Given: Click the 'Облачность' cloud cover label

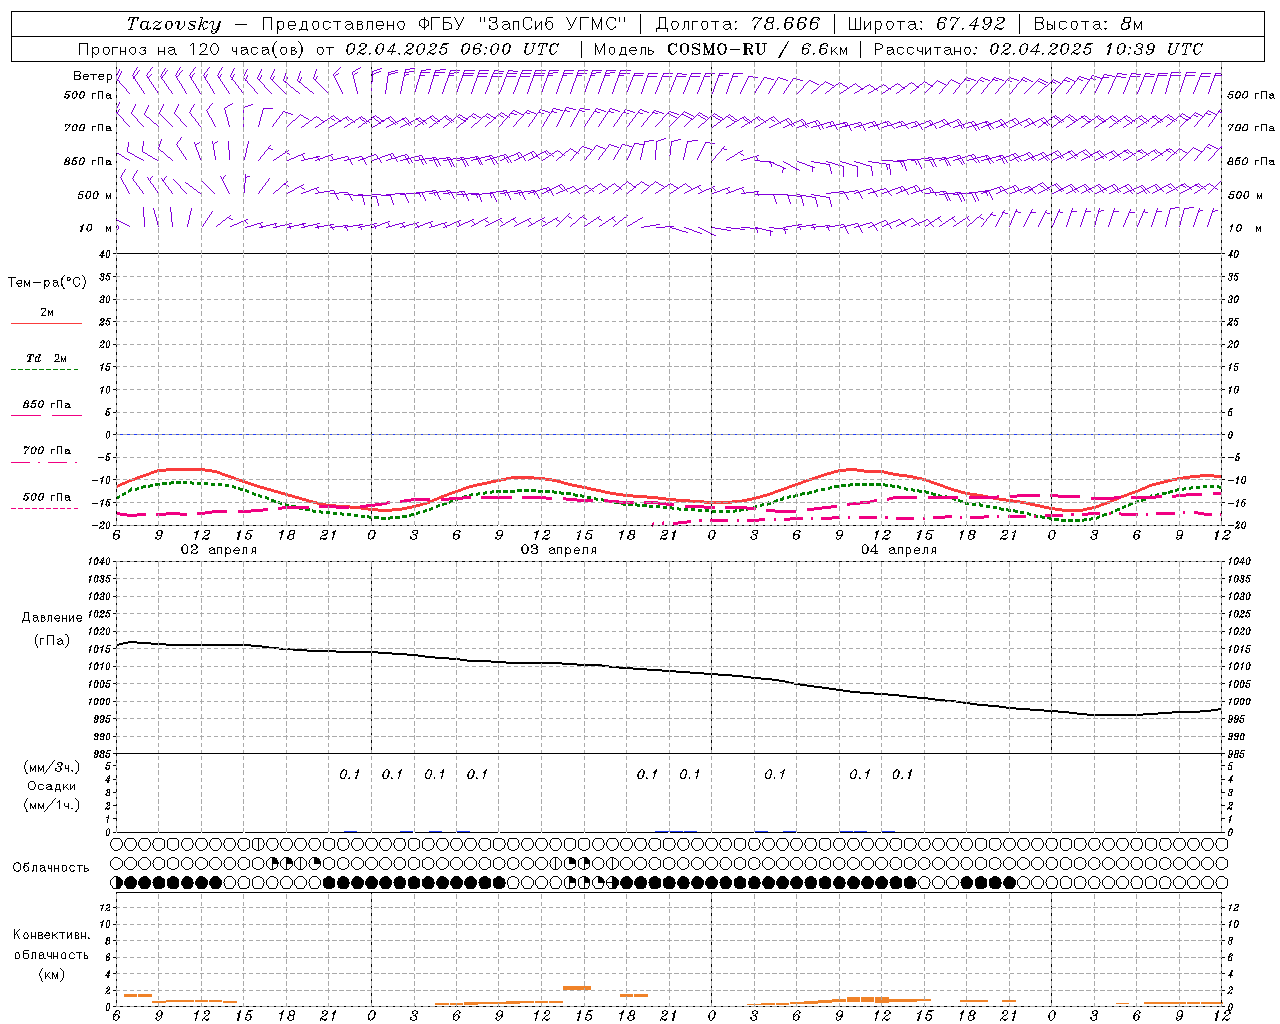Looking at the screenshot, I should (51, 868).
